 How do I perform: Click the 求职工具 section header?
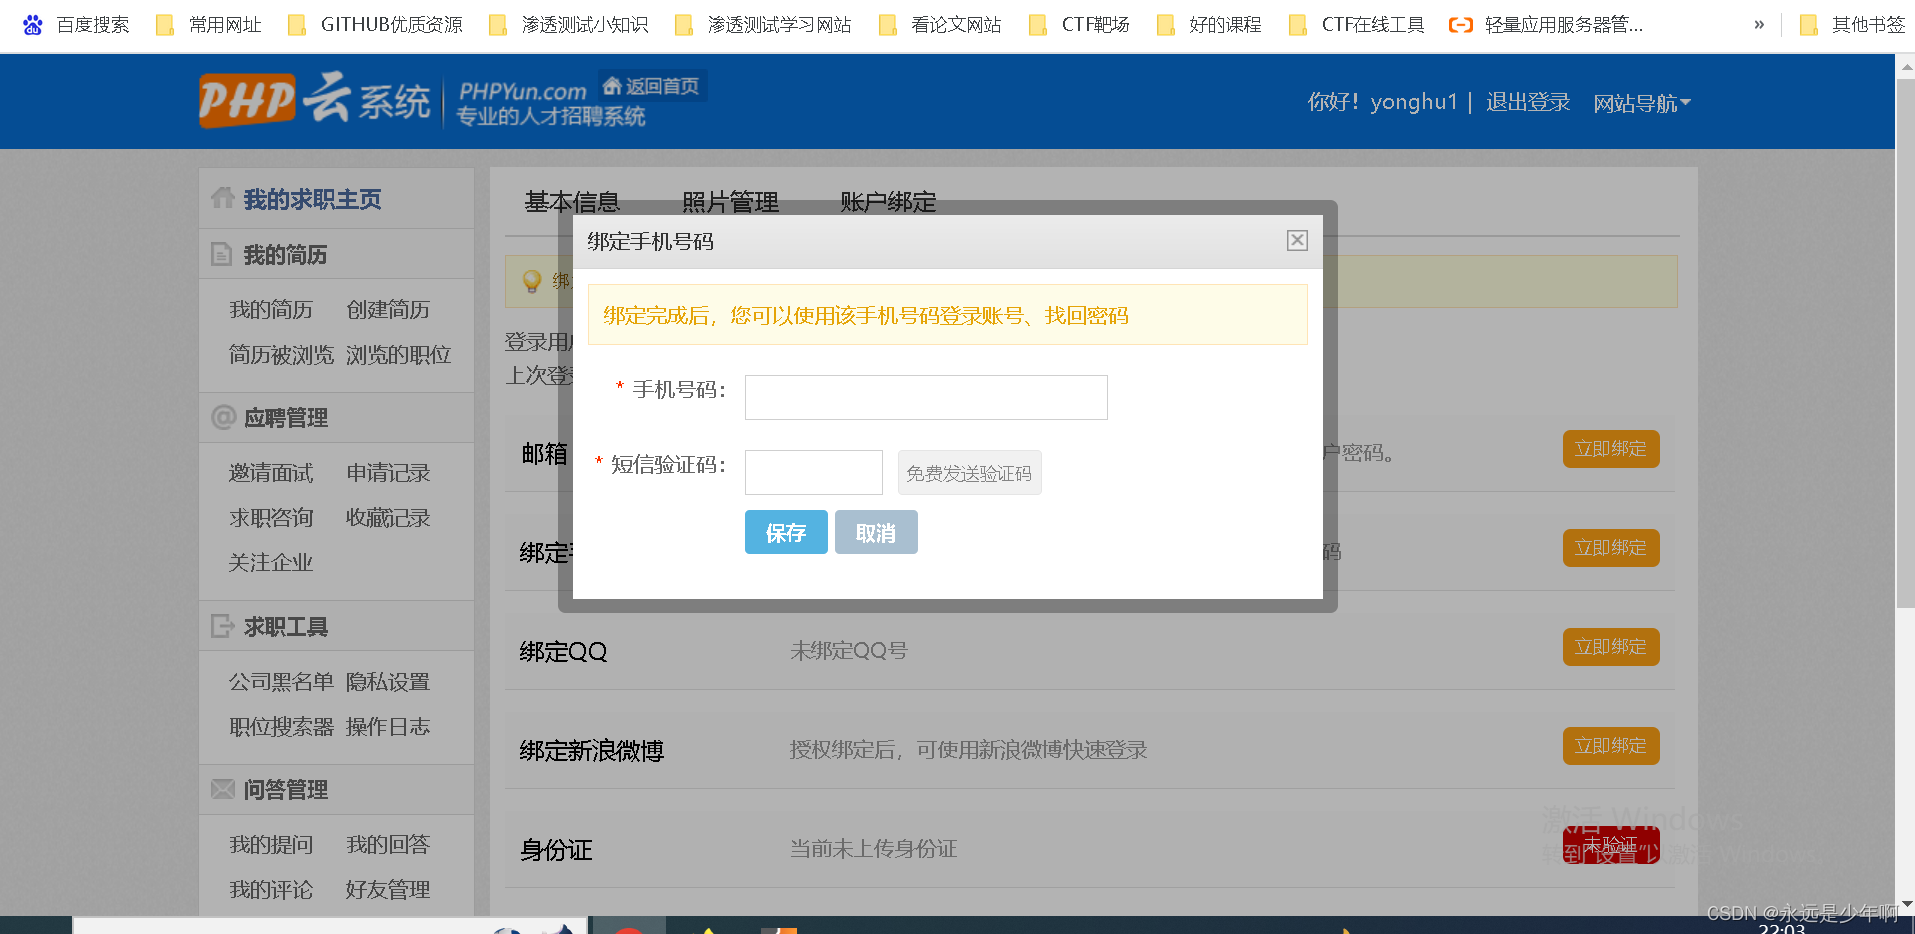286,627
